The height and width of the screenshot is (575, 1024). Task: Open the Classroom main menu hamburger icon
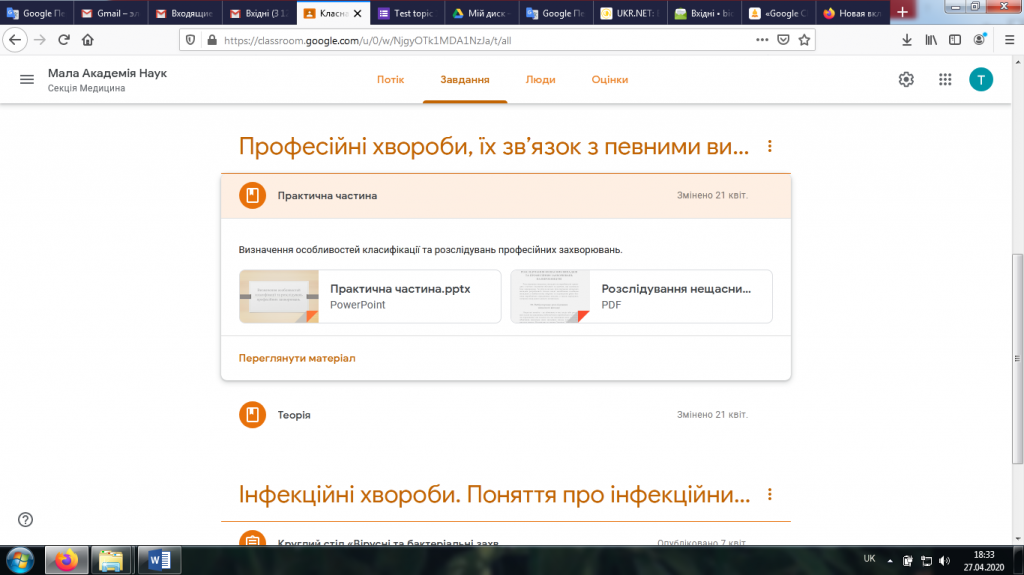pos(27,80)
